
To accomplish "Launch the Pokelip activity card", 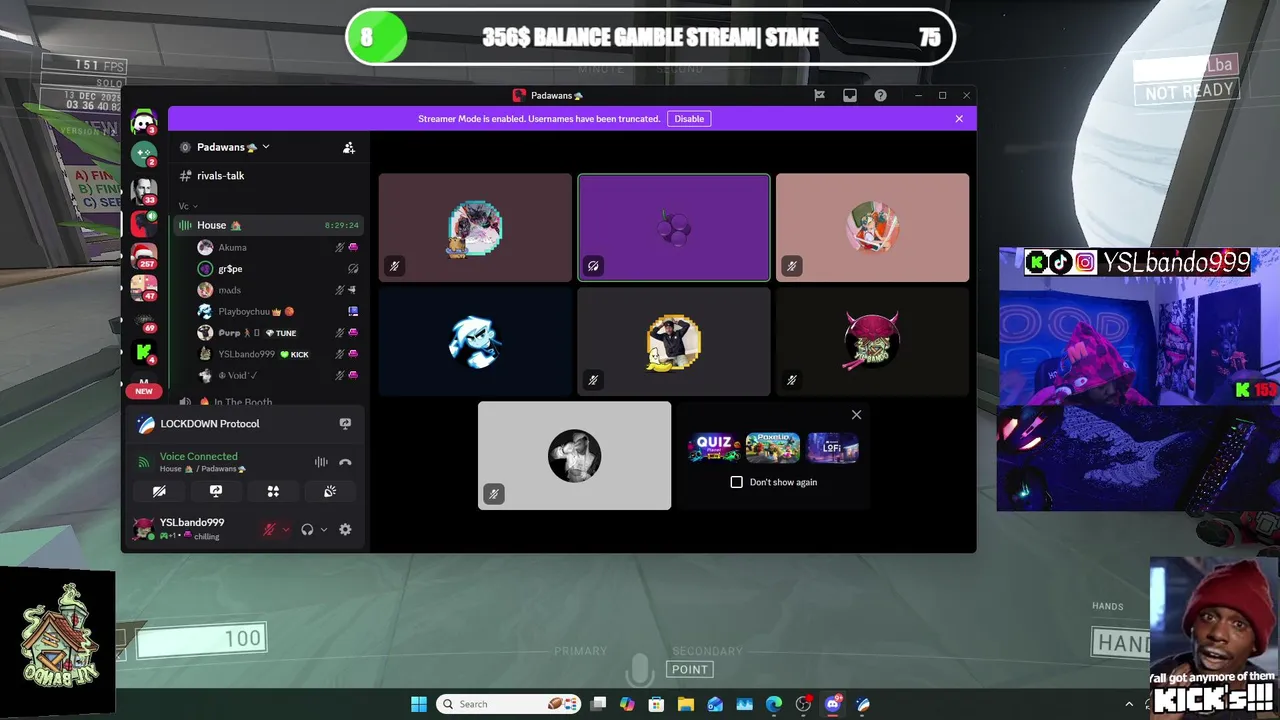I will pos(773,448).
